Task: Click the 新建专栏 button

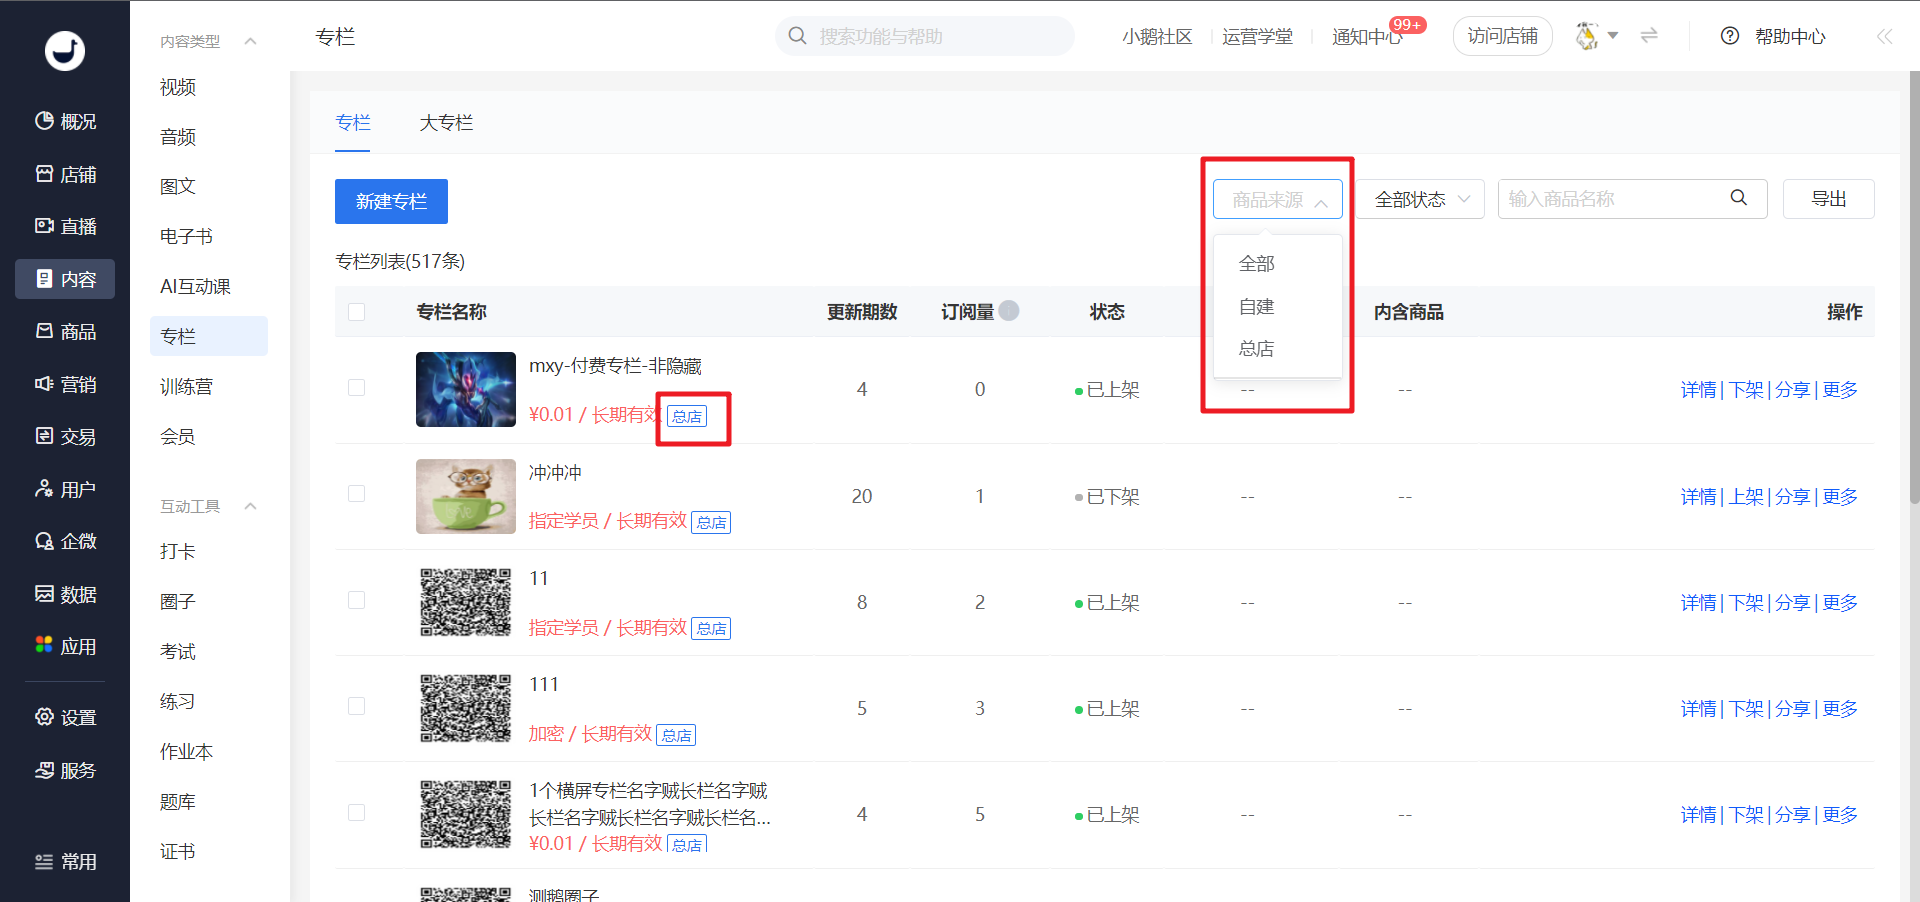Action: (391, 201)
